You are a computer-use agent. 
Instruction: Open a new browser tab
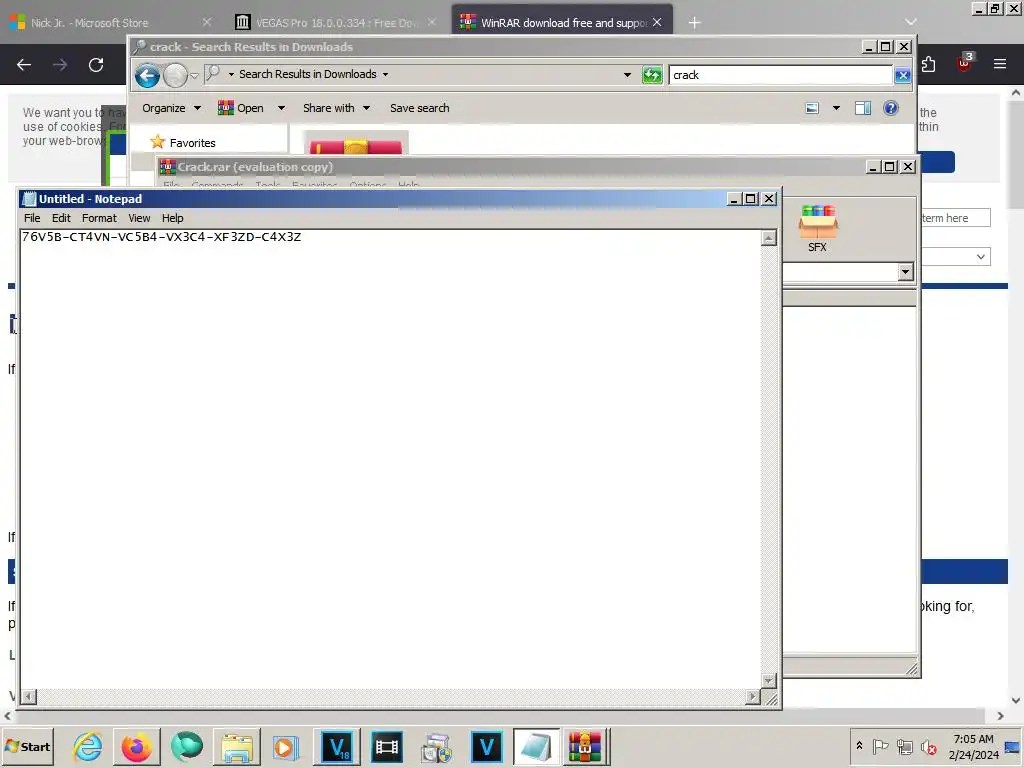(x=694, y=23)
